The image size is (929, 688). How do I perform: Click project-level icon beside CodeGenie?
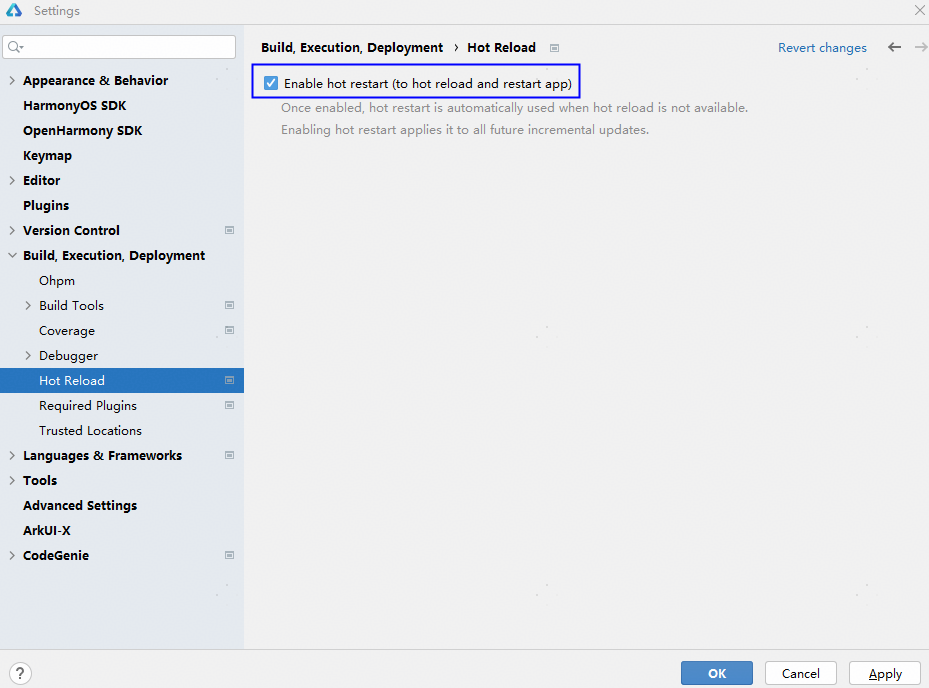[x=229, y=555]
